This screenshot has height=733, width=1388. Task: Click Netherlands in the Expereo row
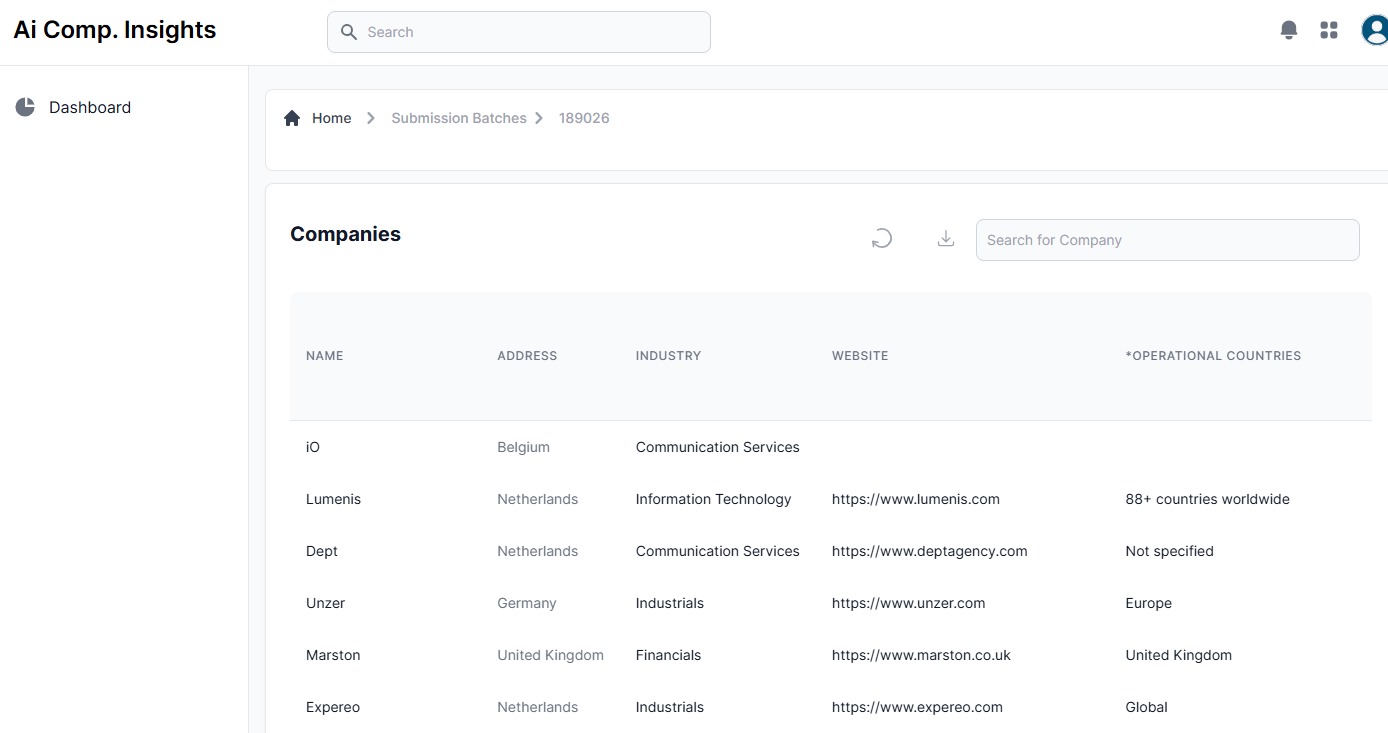pyautogui.click(x=537, y=707)
